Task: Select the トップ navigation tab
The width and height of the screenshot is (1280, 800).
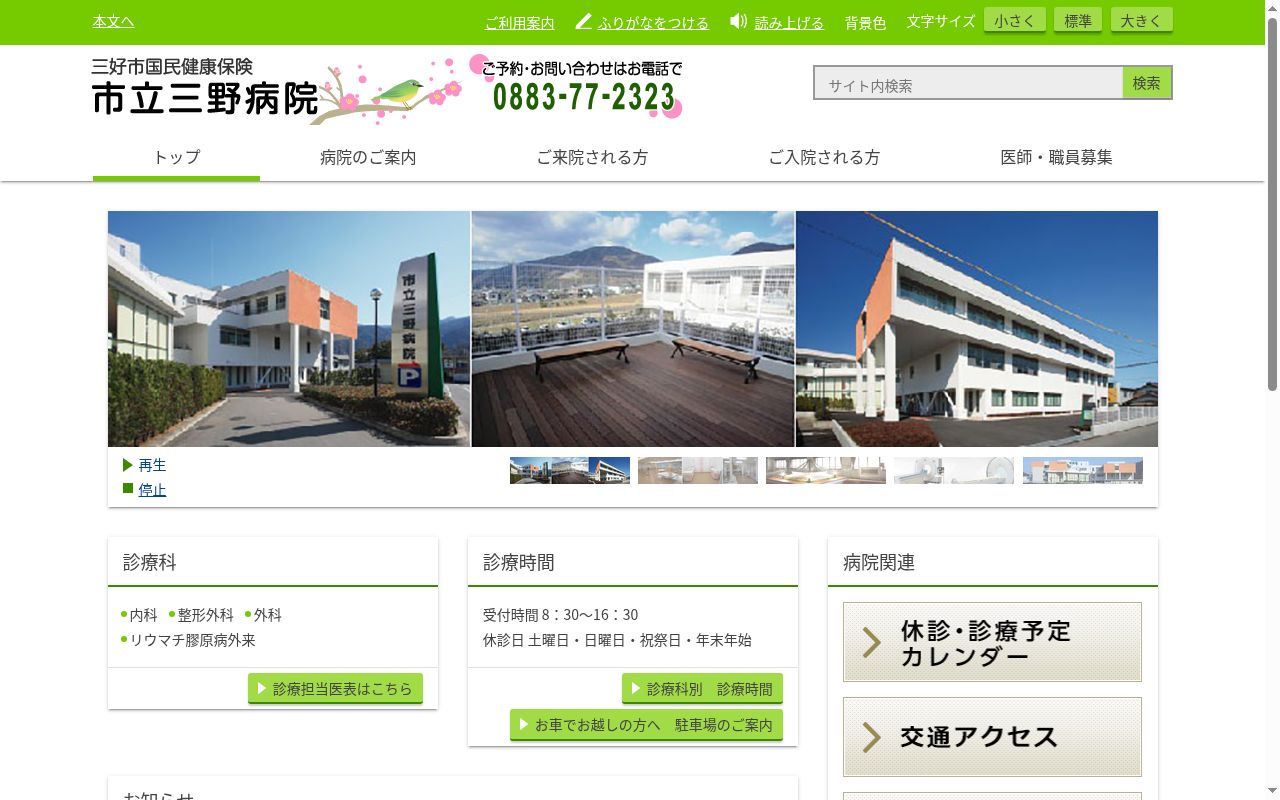Action: 176,157
